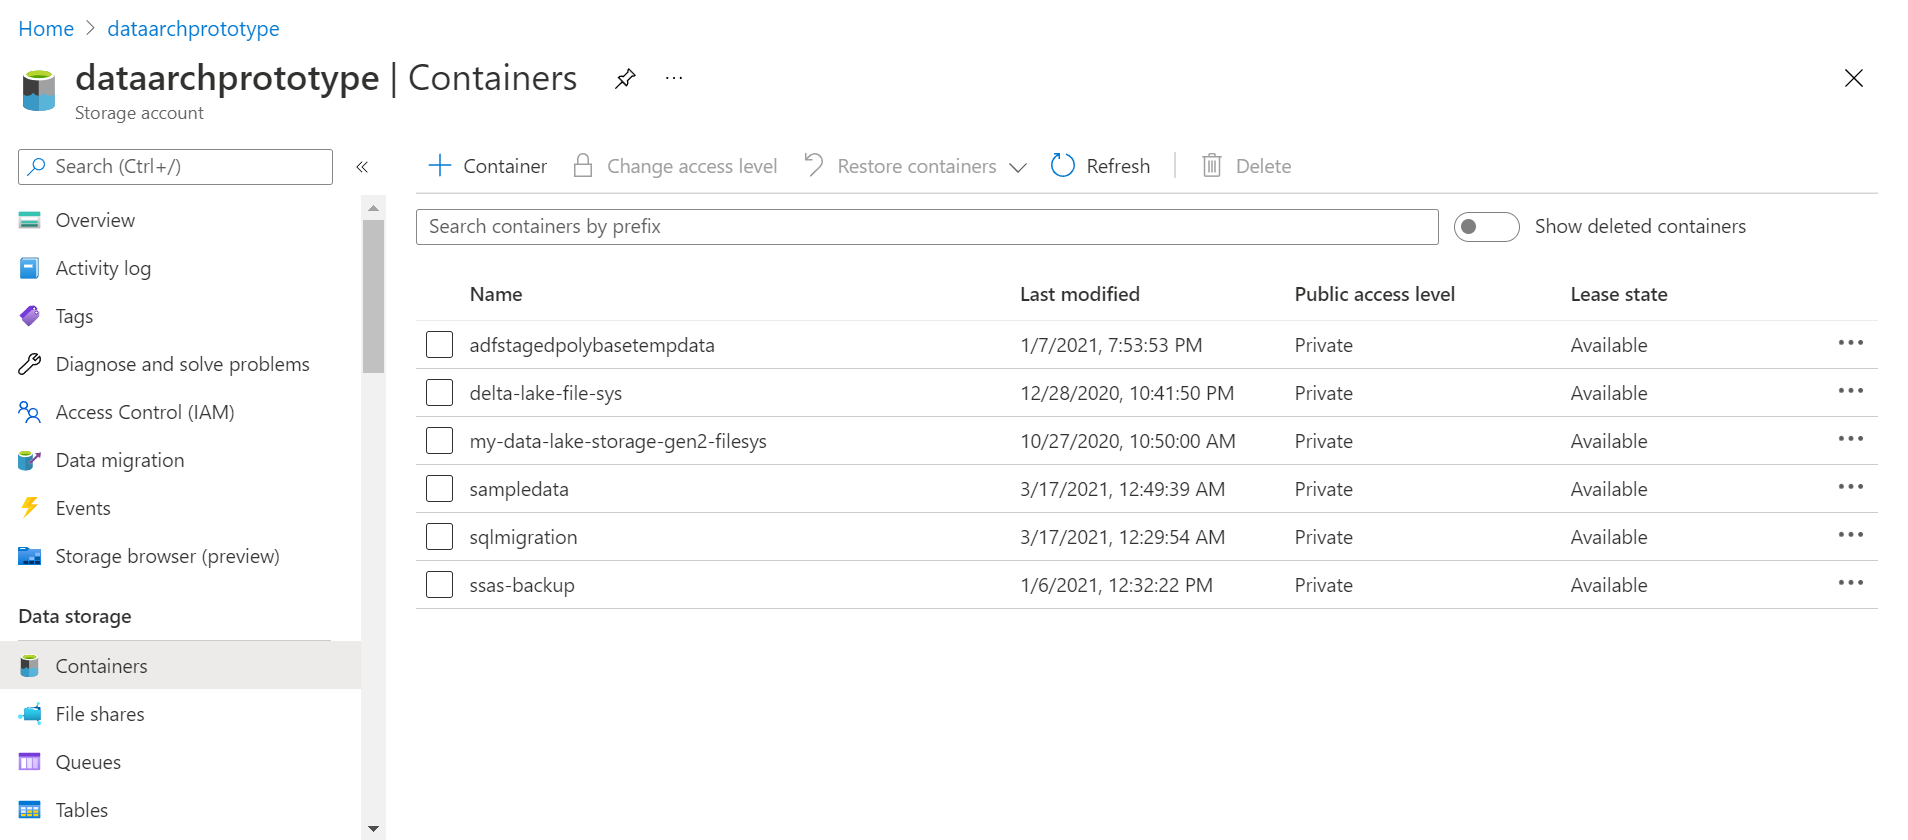This screenshot has width=1908, height=840.
Task: Select the ssas-backup checkbox
Action: coord(439,584)
